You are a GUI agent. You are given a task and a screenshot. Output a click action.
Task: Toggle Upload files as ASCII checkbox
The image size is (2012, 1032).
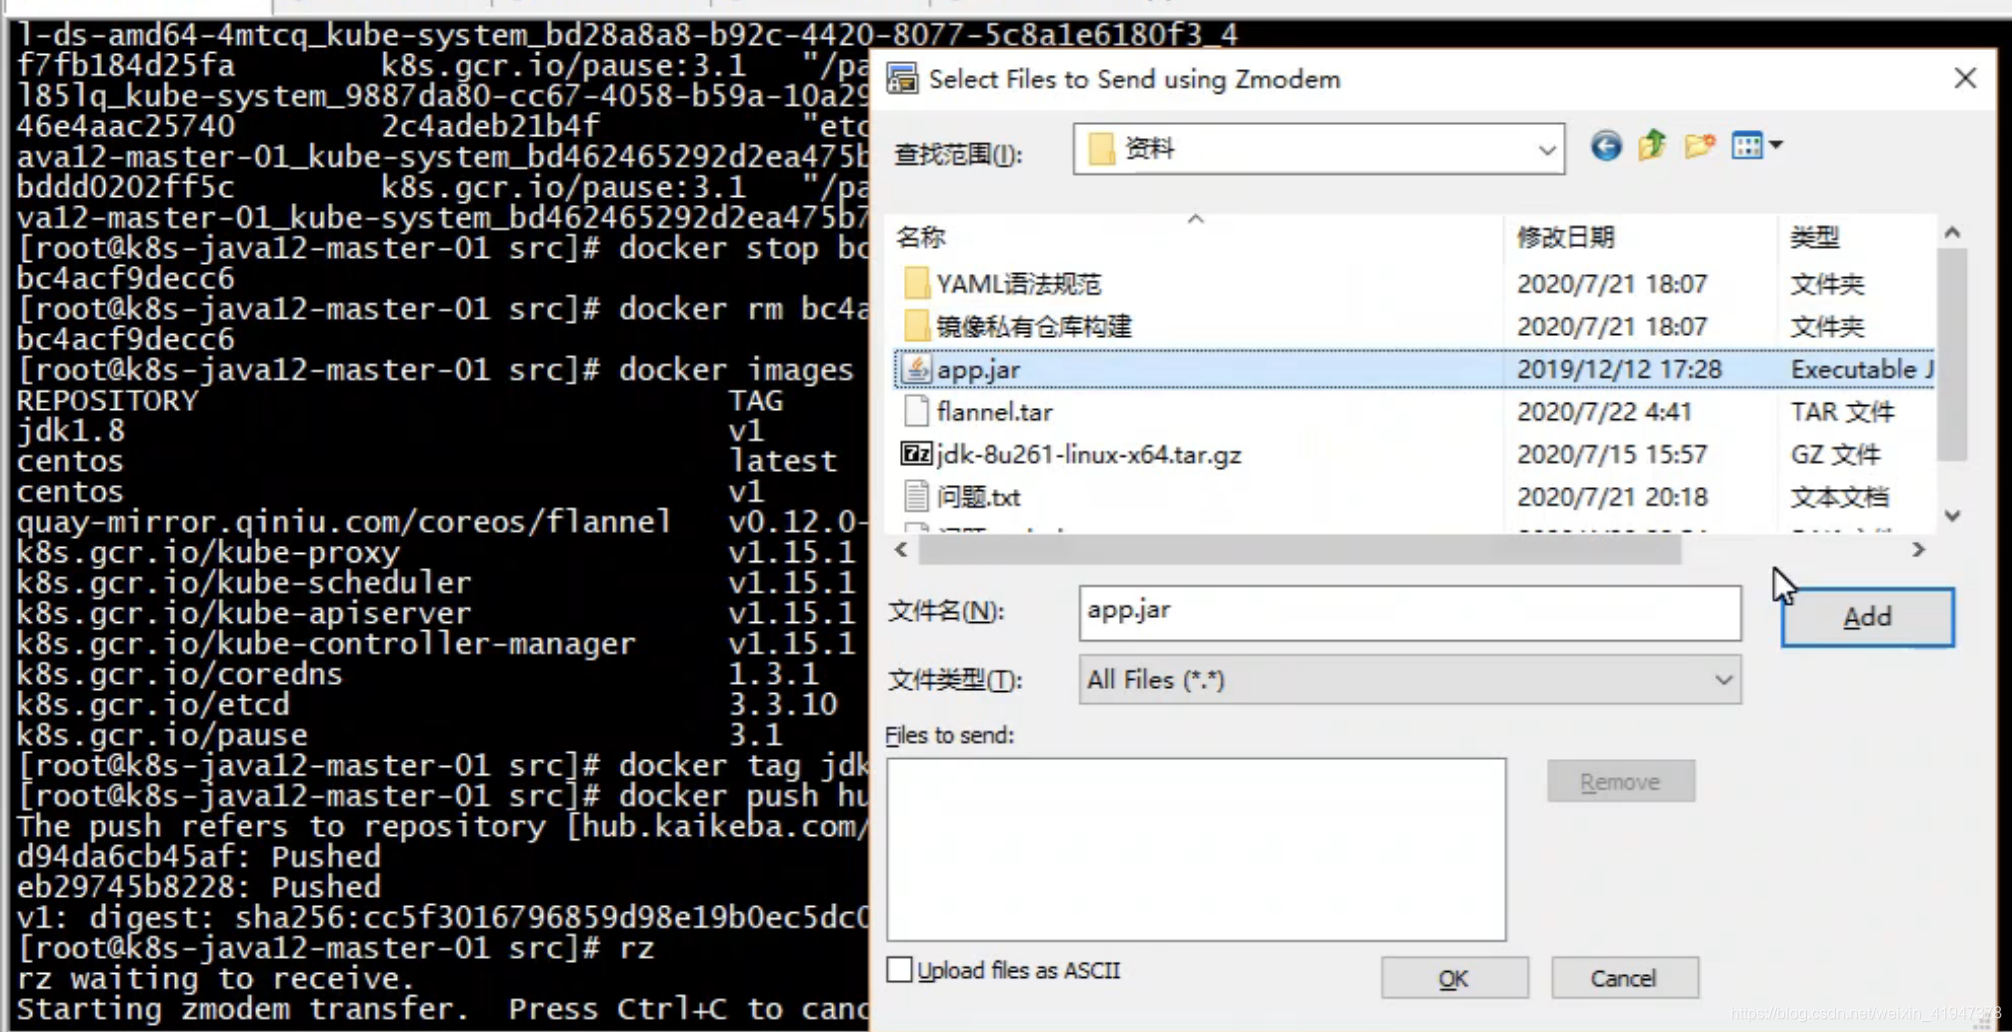click(x=900, y=970)
